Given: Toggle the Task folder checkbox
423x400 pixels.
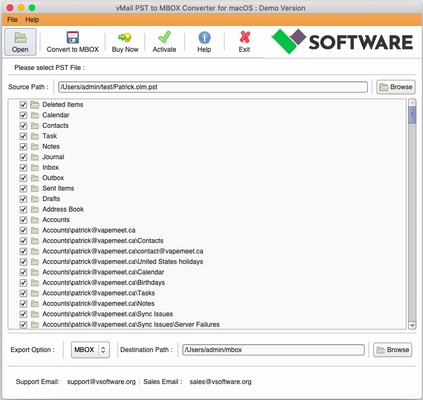Looking at the screenshot, I should click(23, 136).
